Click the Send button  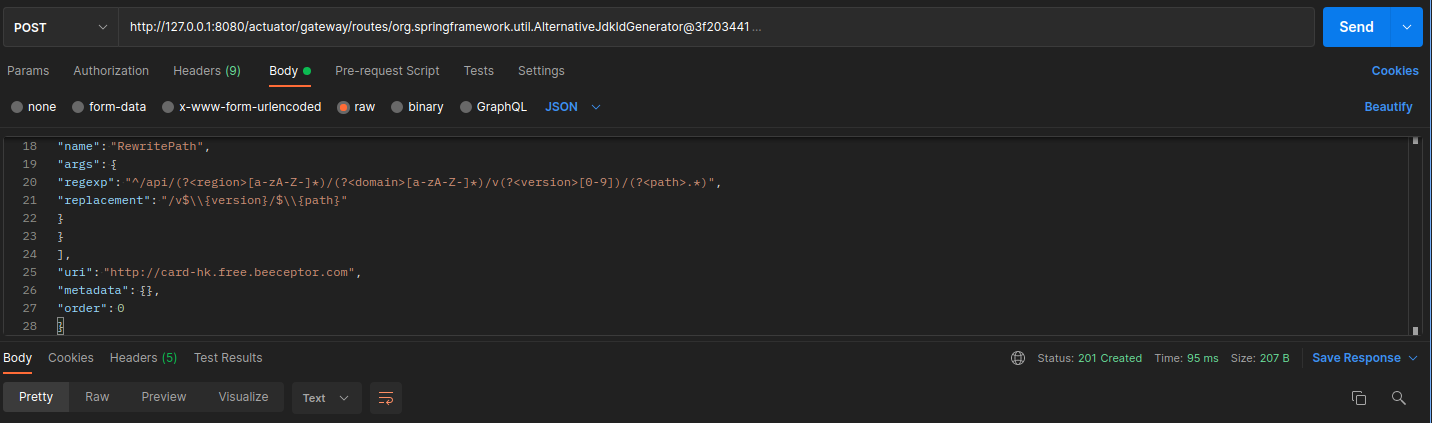[1356, 27]
